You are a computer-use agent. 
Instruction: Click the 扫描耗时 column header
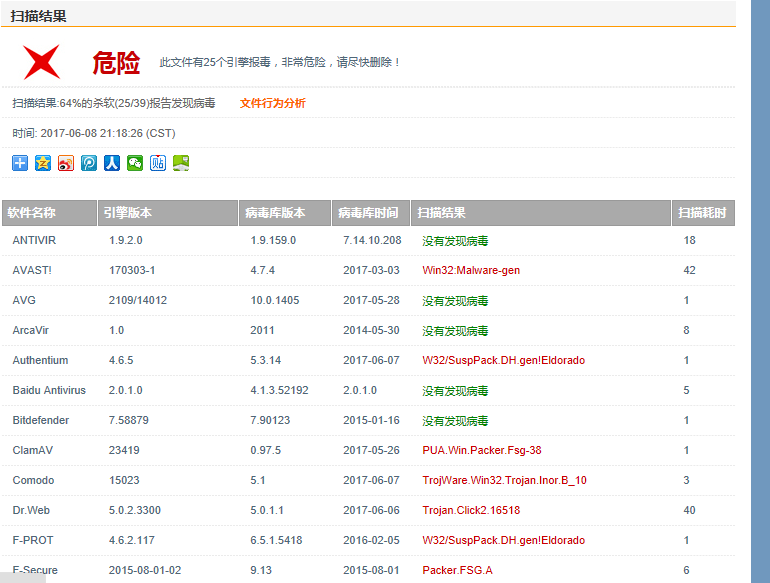[x=702, y=213]
